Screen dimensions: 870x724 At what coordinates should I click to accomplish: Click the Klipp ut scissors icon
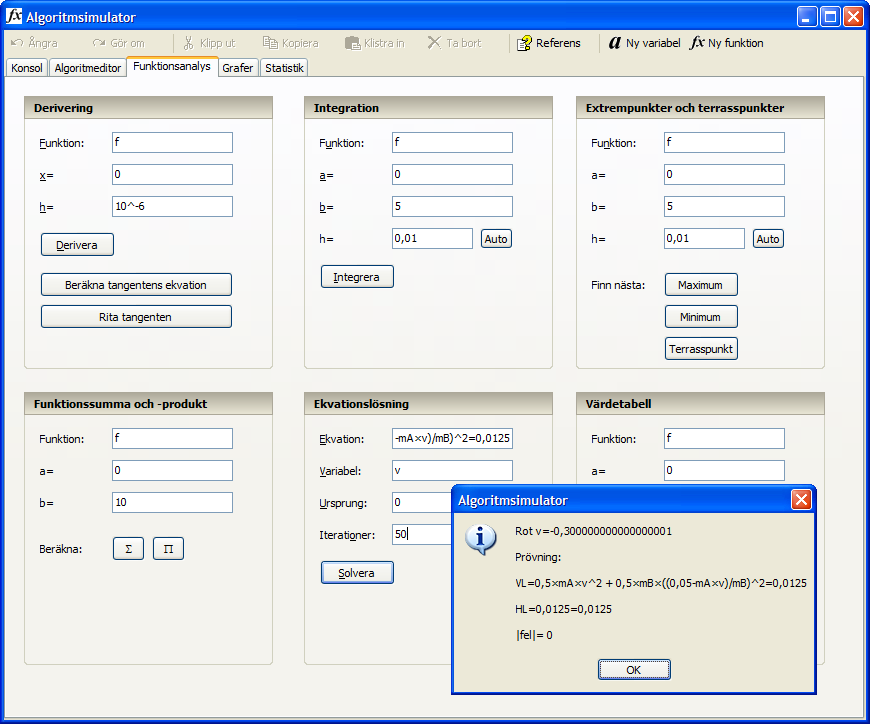189,43
